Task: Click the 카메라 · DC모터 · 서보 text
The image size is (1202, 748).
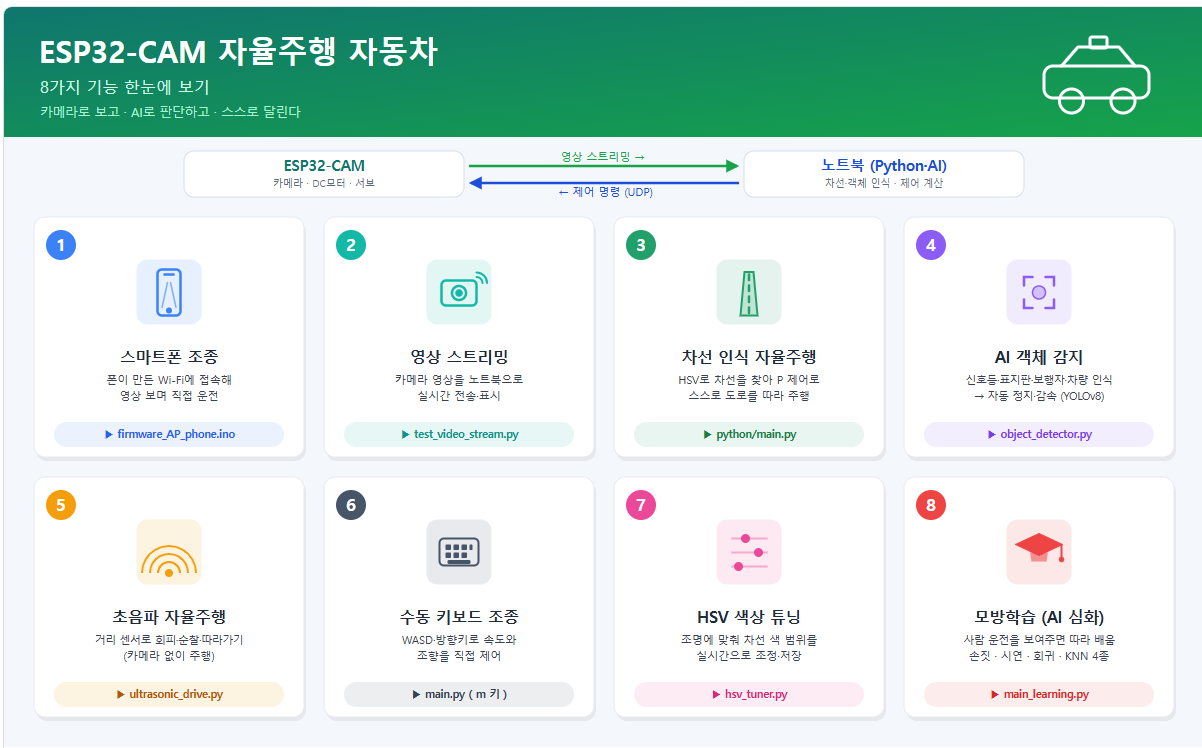Action: tap(324, 183)
